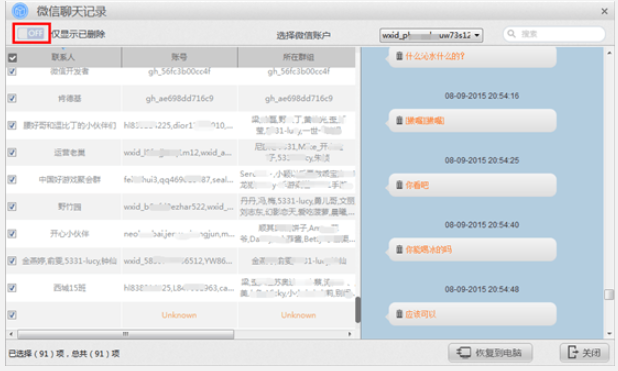The height and width of the screenshot is (371, 618).
Task: Uncheck the checkbox in the Unknown row
Action: tap(12, 315)
